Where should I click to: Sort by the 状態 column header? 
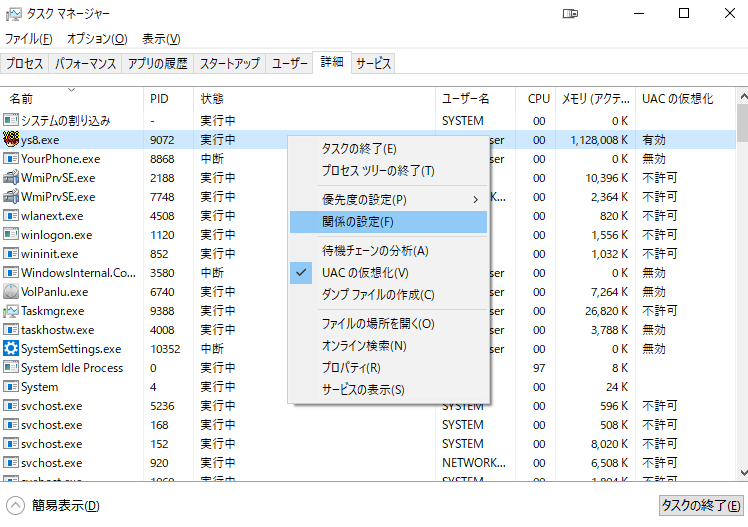tap(314, 99)
